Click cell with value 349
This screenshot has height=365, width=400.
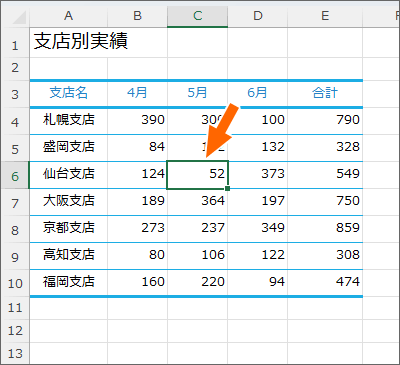click(258, 228)
